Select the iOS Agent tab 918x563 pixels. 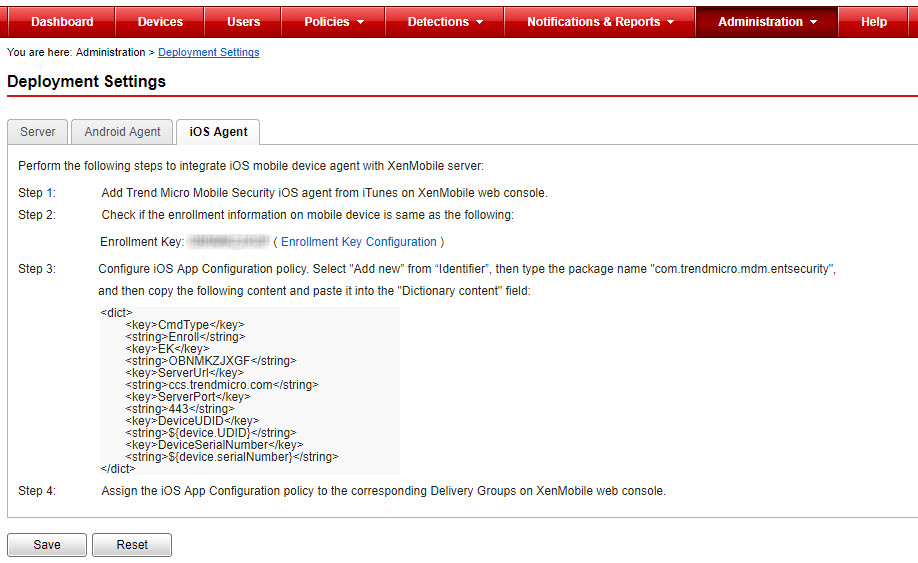[218, 132]
